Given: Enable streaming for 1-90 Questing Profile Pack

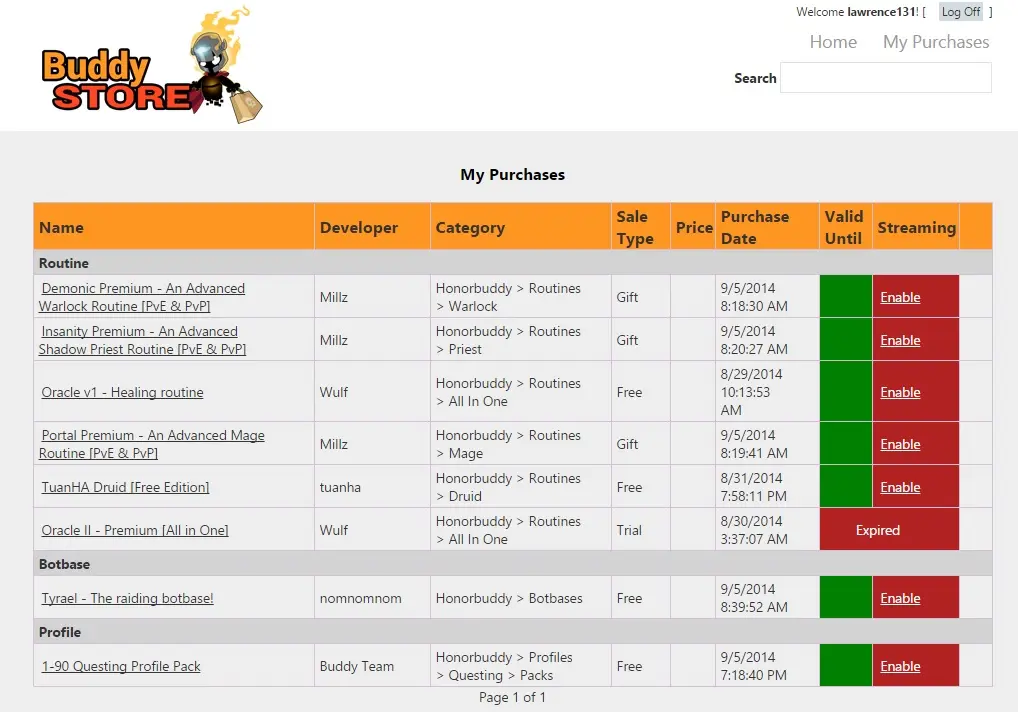Looking at the screenshot, I should [x=900, y=667].
